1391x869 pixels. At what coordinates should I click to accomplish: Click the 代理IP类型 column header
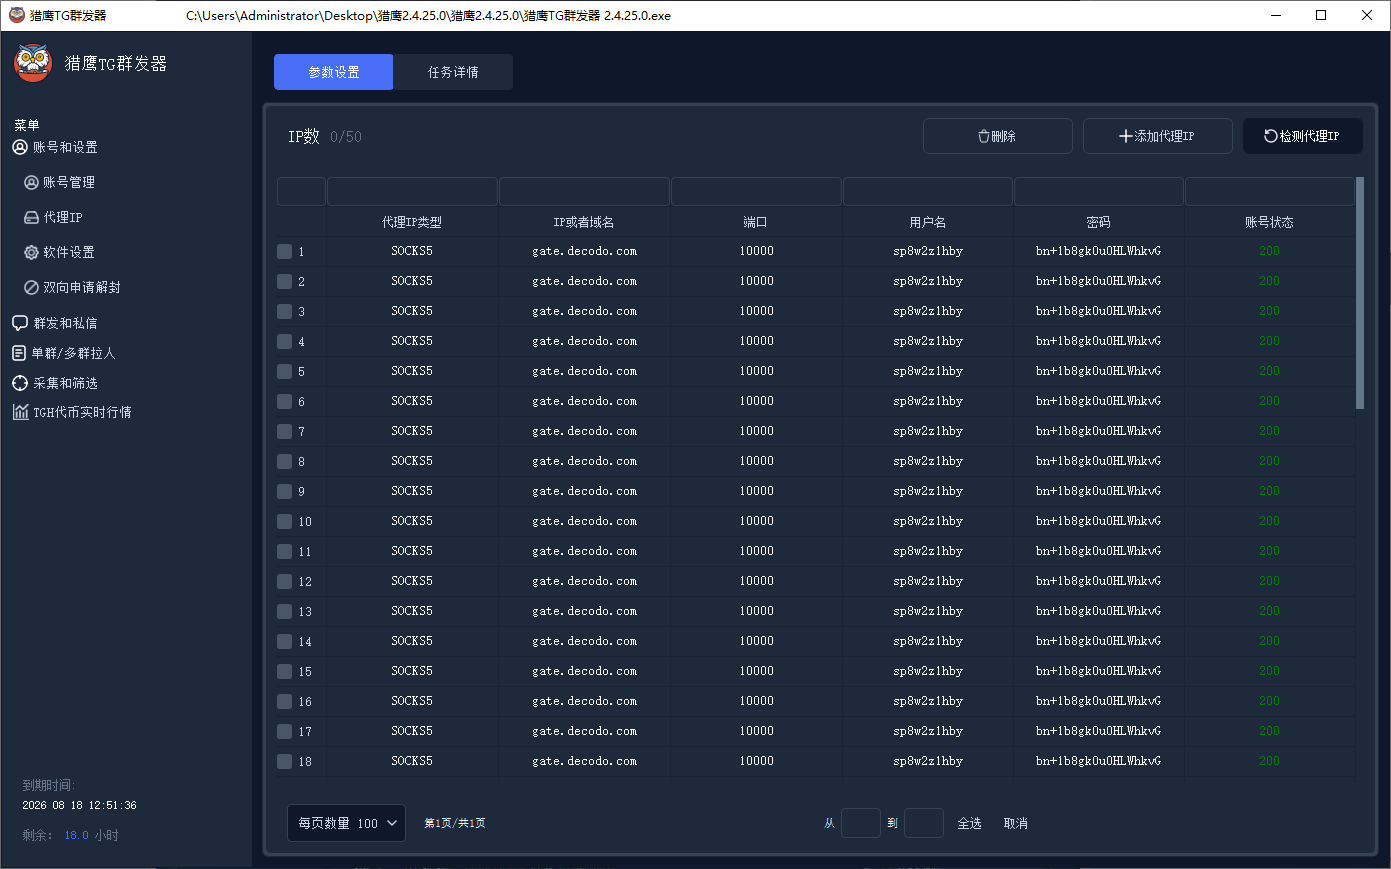tap(412, 222)
